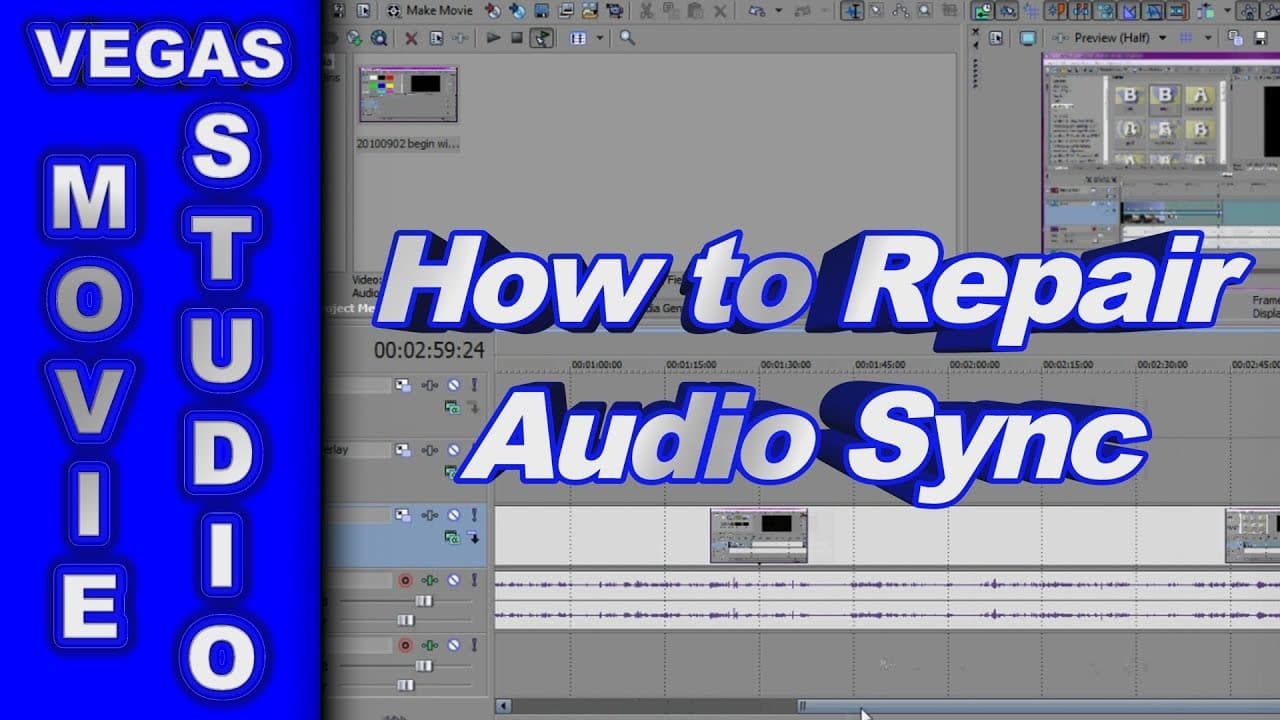This screenshot has height=720, width=1280.
Task: Make highlighted track a compositing child
Action: (474, 537)
